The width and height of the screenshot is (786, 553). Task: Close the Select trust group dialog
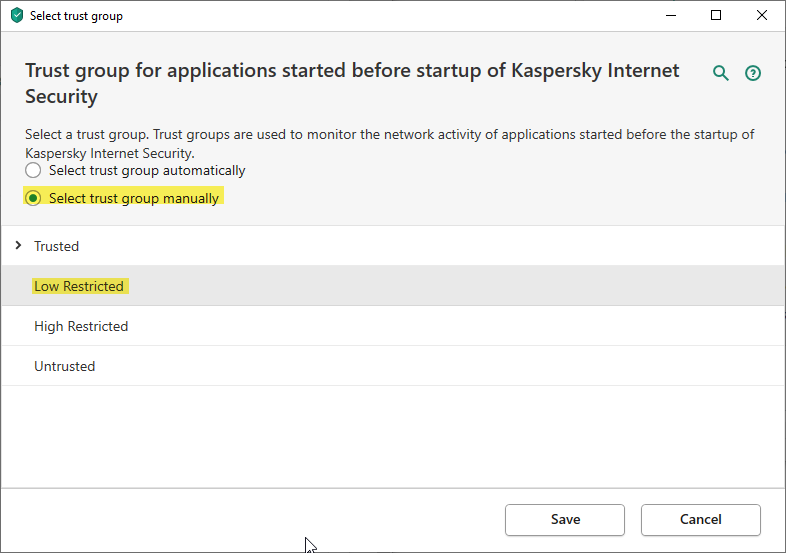[x=762, y=16]
